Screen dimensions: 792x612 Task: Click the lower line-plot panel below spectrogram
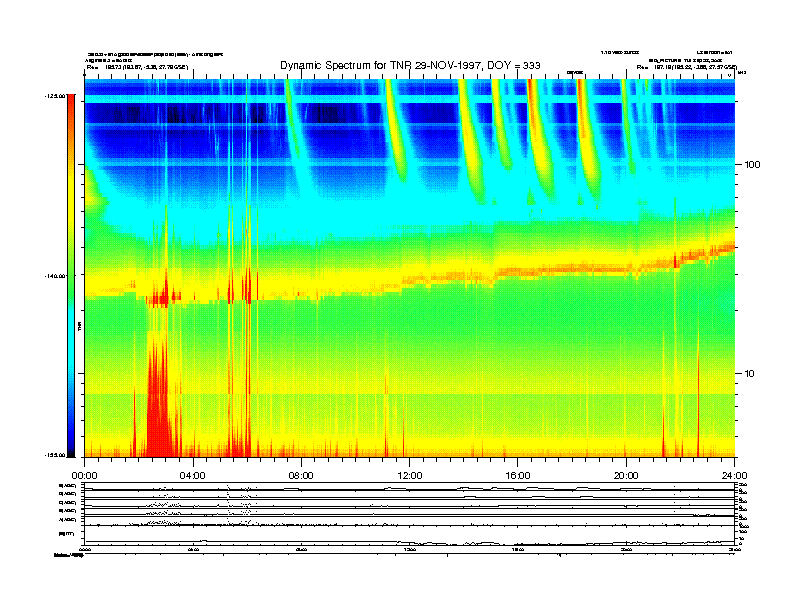click(410, 514)
